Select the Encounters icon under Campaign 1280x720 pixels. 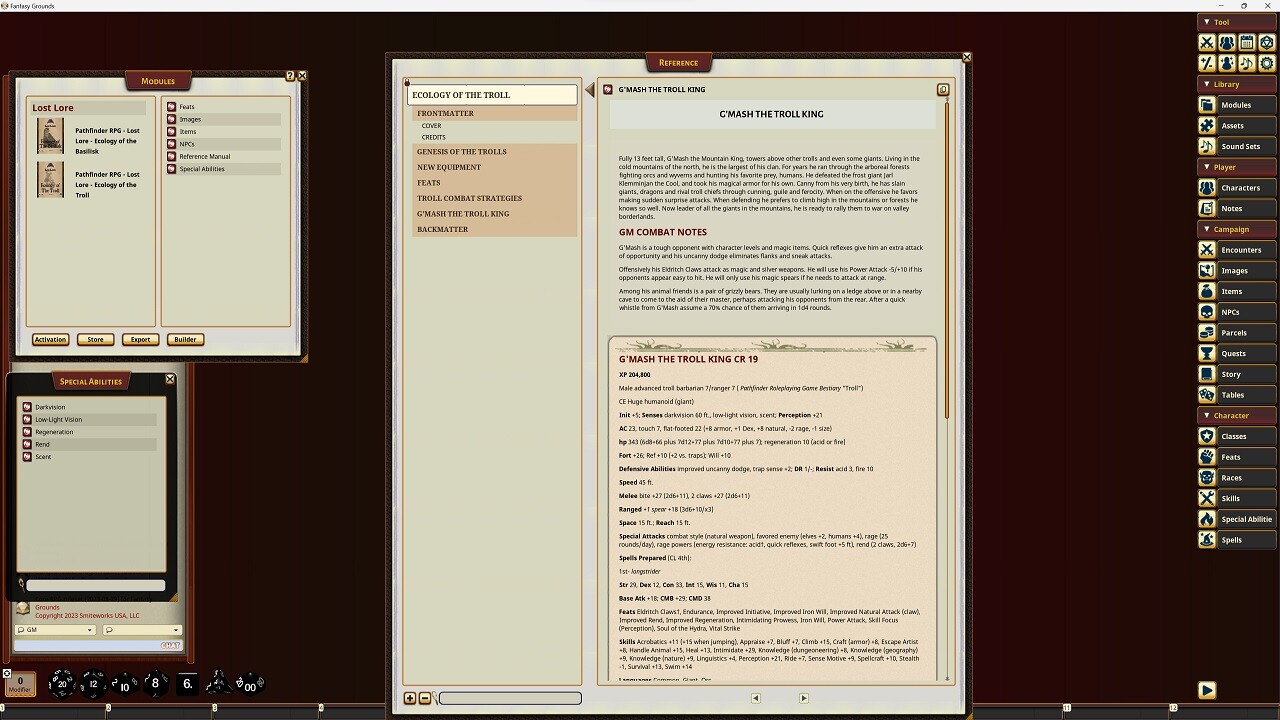point(1207,249)
